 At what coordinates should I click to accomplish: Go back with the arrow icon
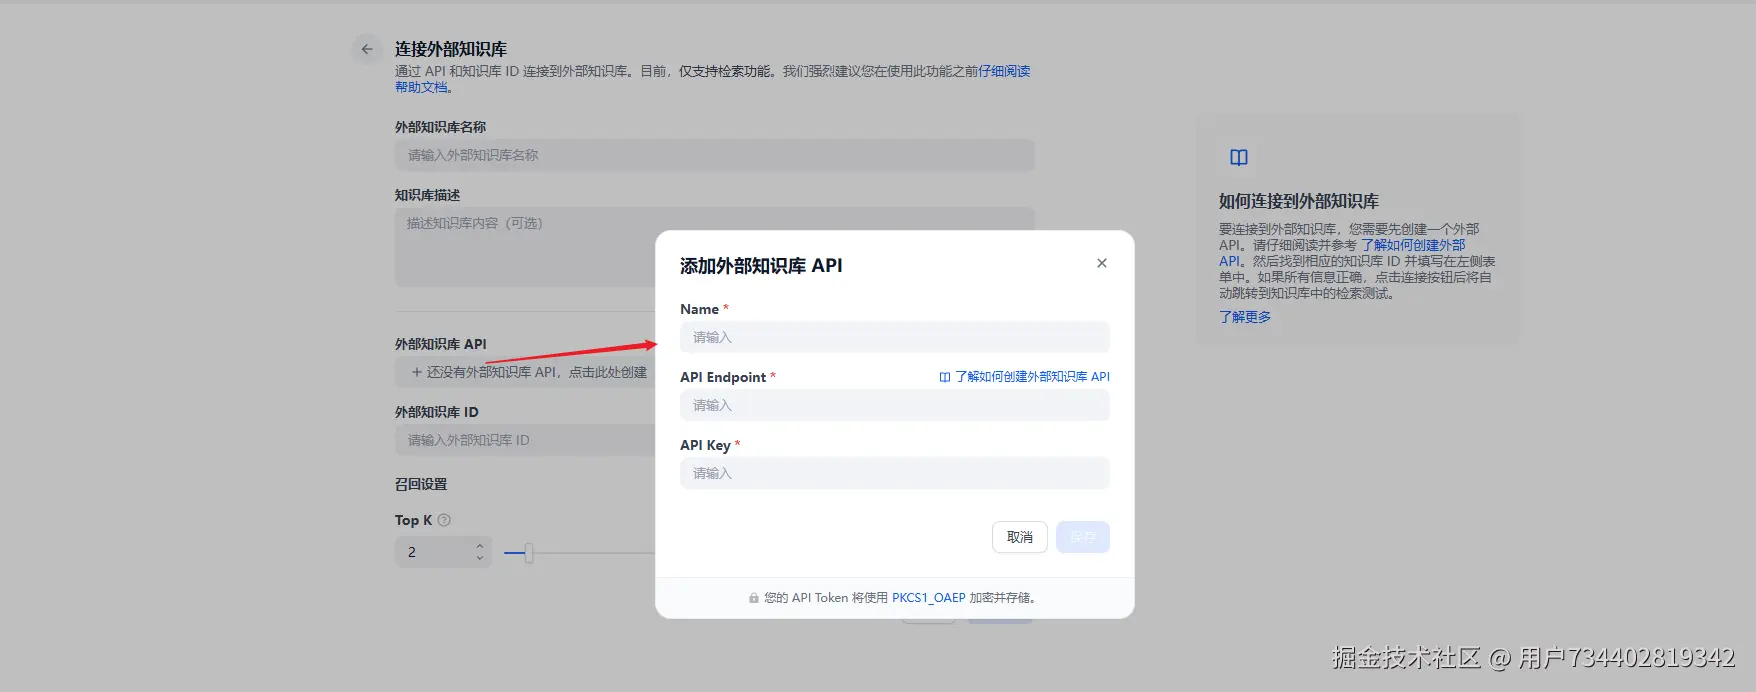(367, 49)
